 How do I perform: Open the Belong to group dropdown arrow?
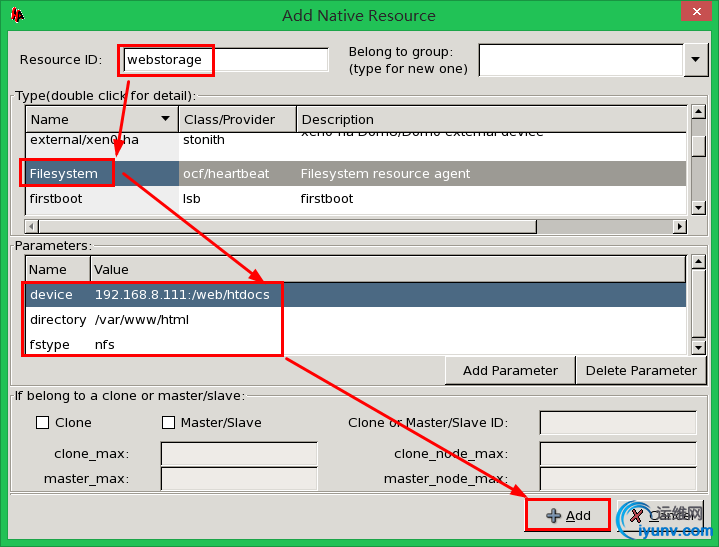pyautogui.click(x=696, y=60)
